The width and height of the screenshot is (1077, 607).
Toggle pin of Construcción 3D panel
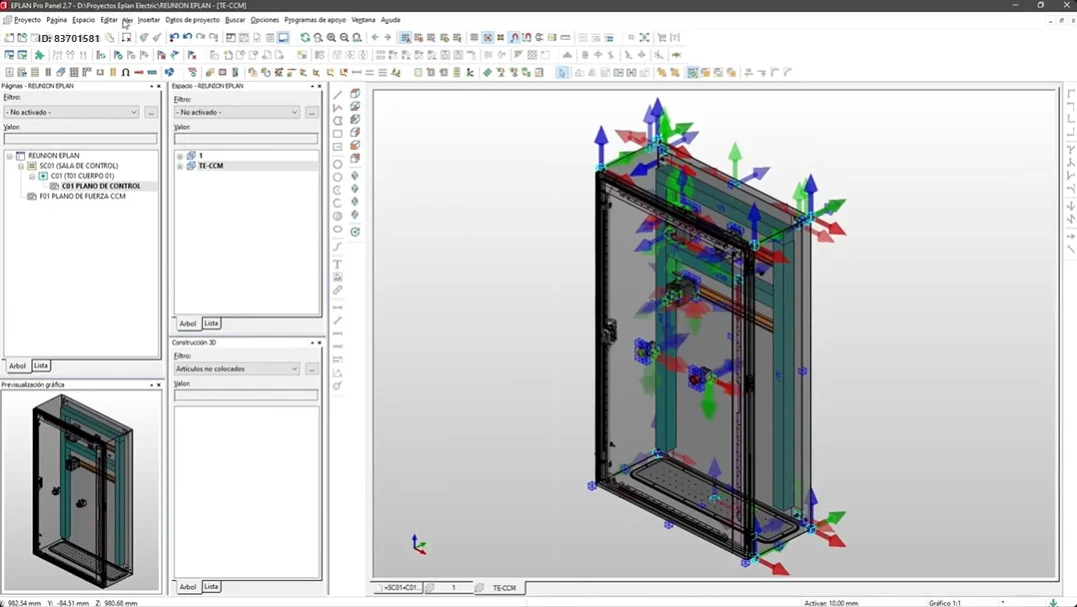click(312, 343)
